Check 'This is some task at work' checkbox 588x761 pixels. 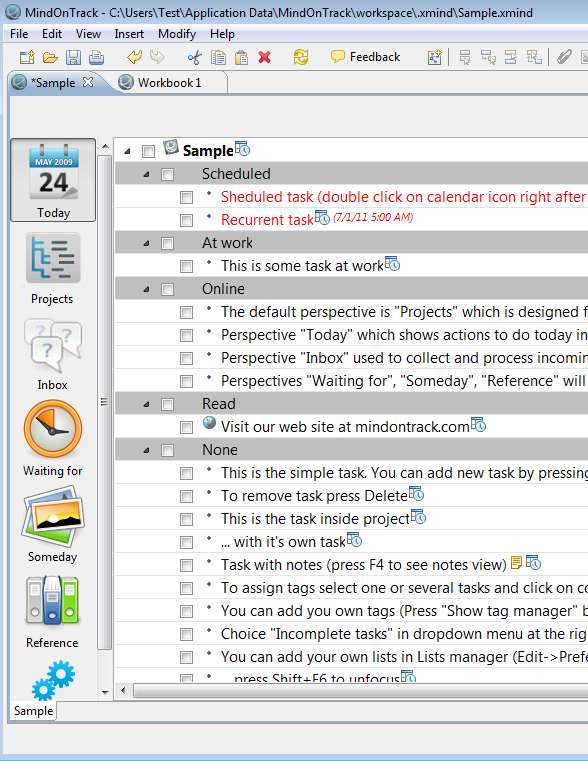[186, 266]
